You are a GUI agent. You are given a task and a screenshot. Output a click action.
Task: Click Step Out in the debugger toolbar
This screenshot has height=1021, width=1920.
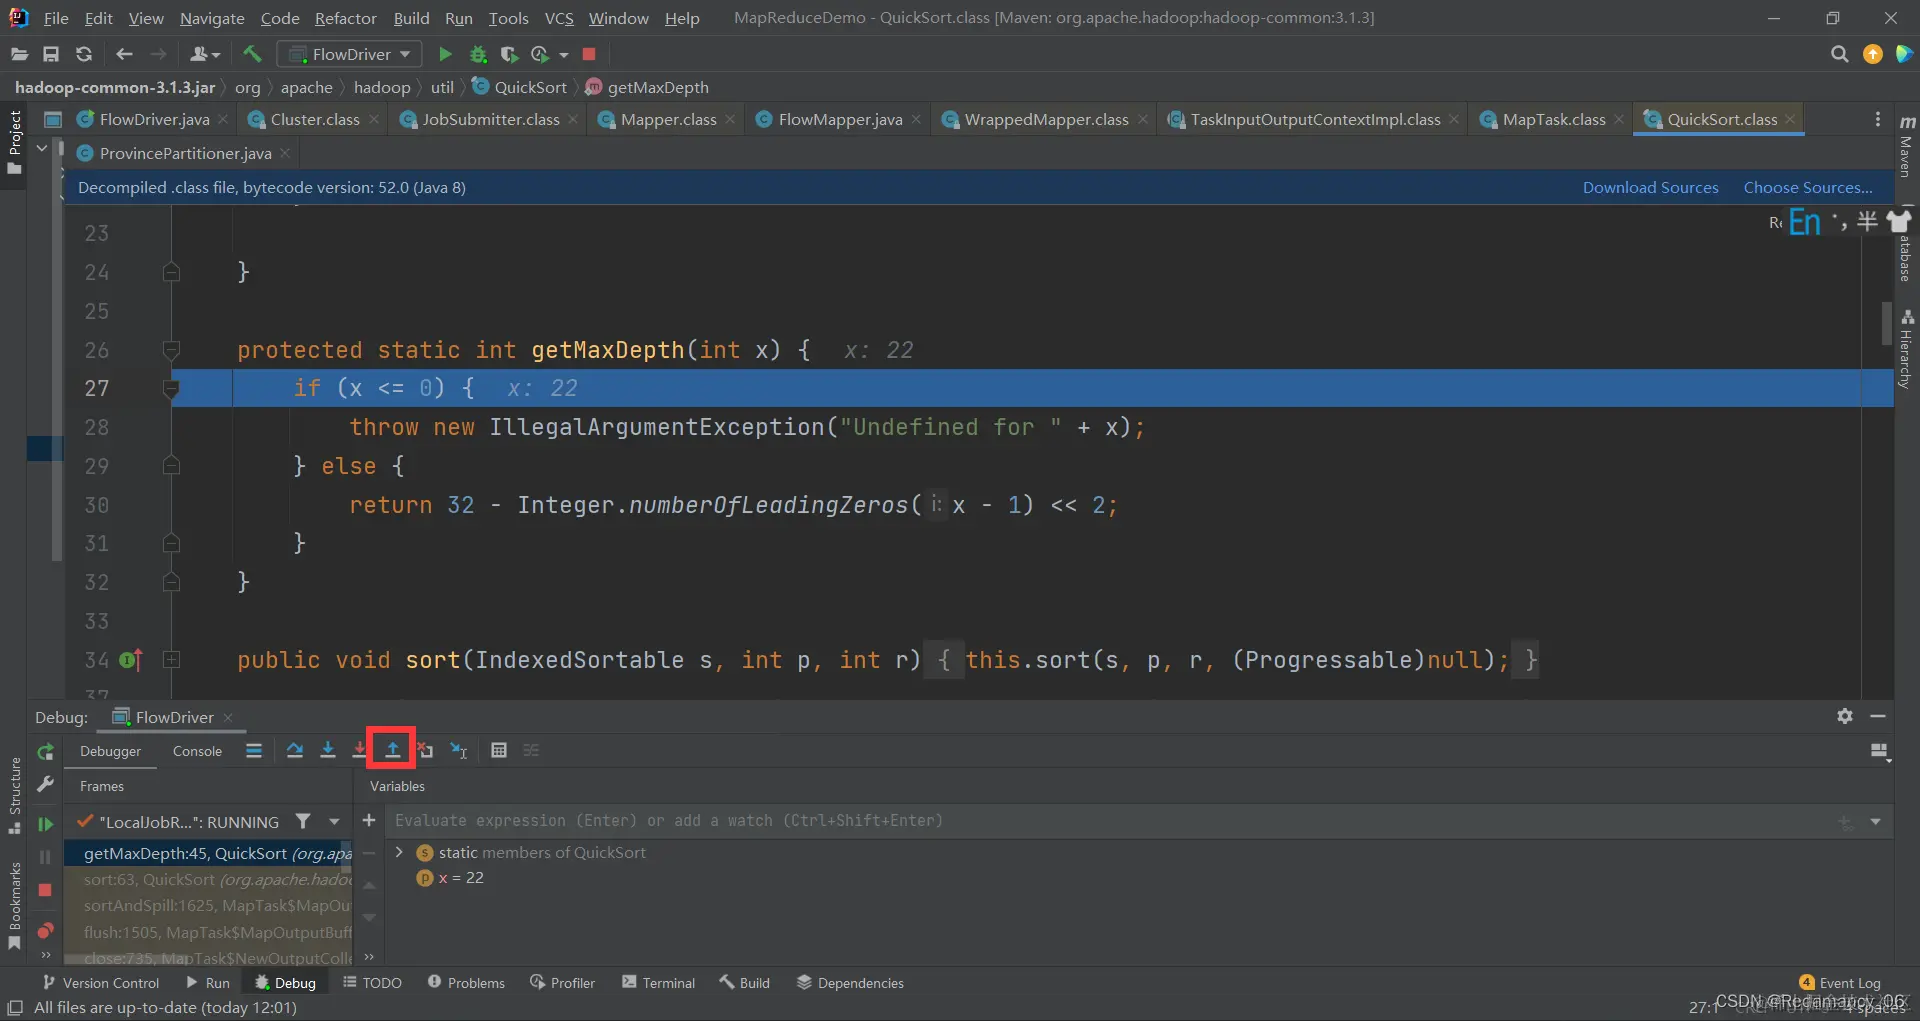[393, 750]
